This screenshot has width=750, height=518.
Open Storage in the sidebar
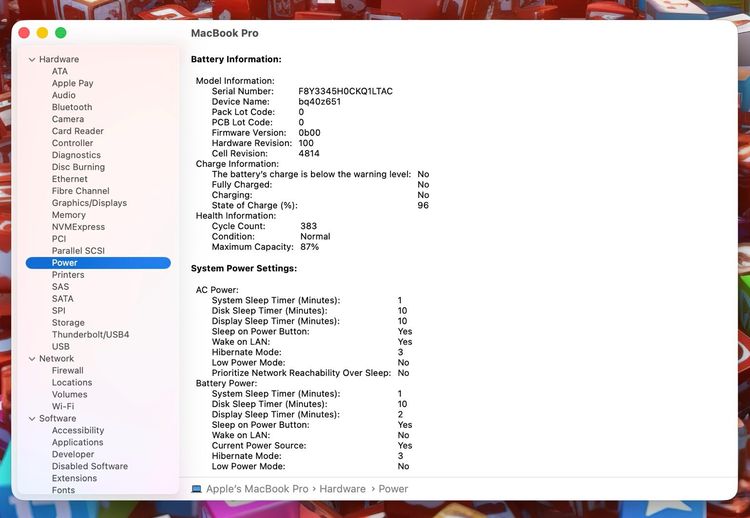coord(68,323)
